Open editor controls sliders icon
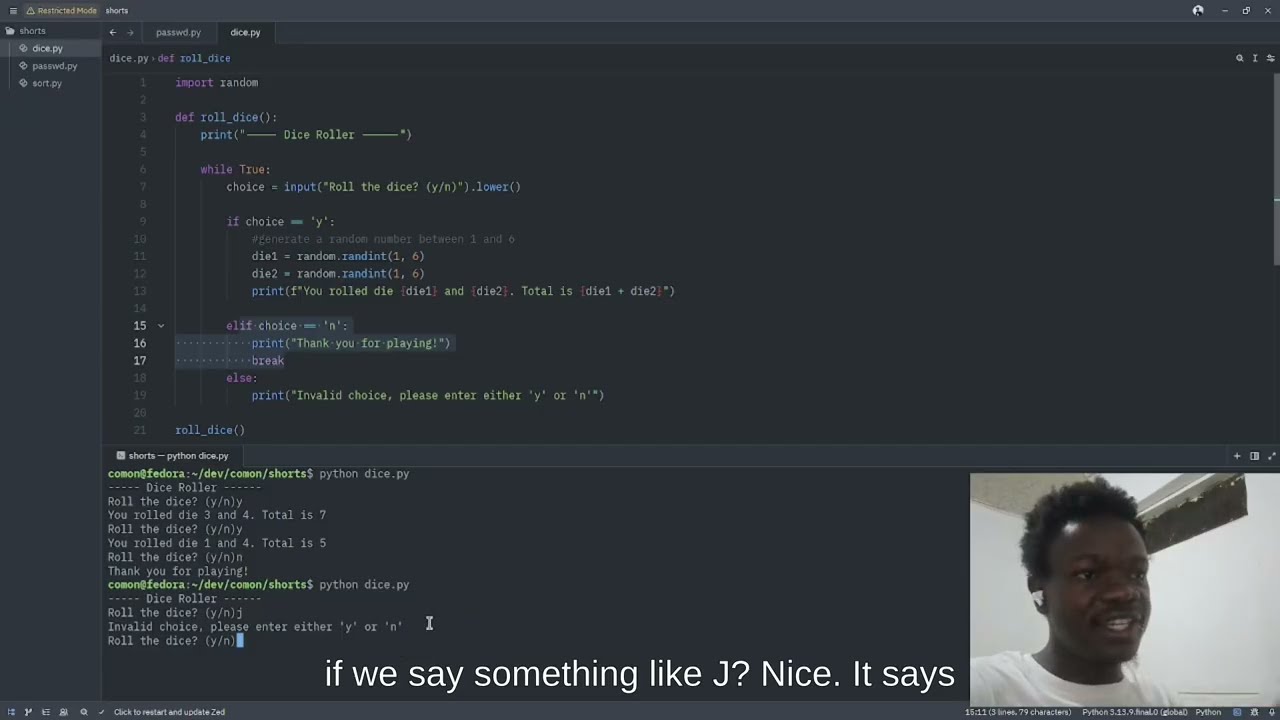Image resolution: width=1280 pixels, height=720 pixels. [x=1271, y=58]
